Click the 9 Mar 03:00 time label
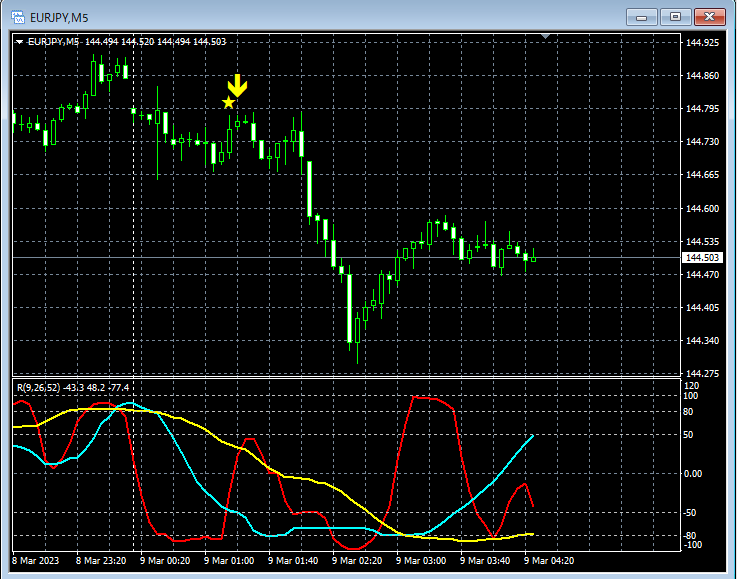 (x=421, y=561)
